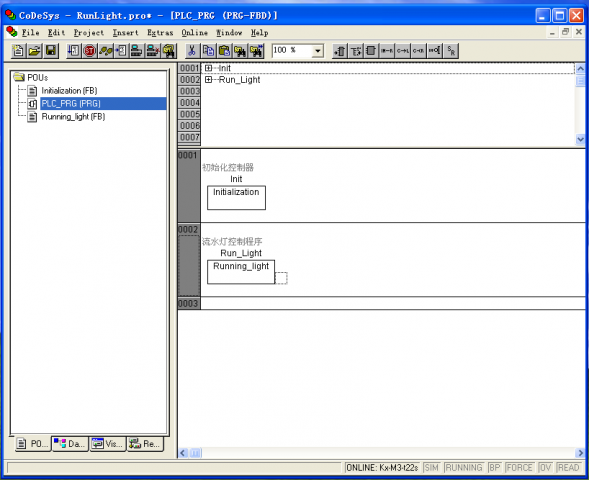Open the Extras menu
Viewport: 589px width, 480px height.
click(160, 33)
